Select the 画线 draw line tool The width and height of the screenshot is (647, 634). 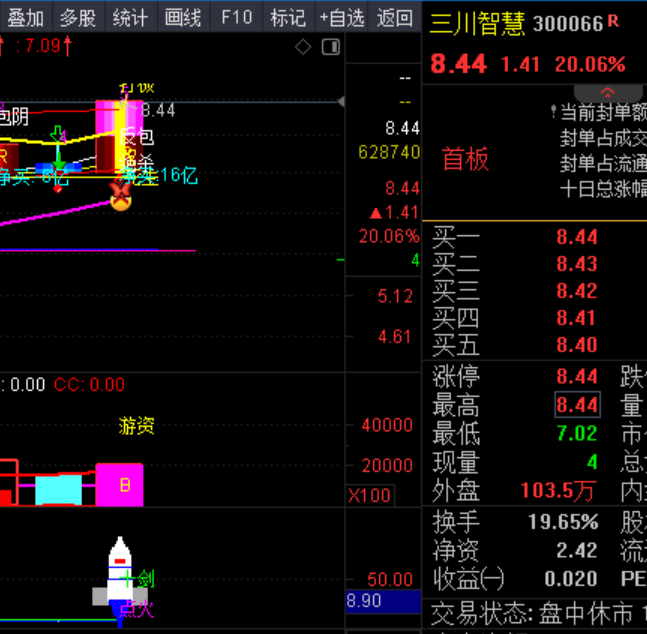click(183, 18)
